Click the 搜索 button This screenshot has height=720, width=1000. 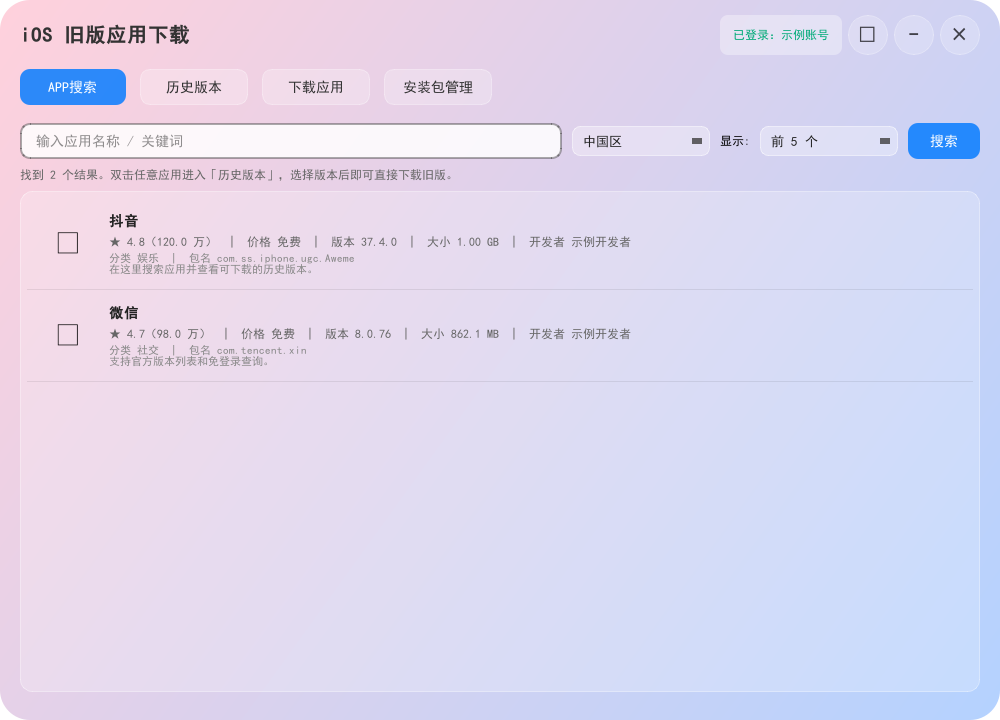point(944,141)
